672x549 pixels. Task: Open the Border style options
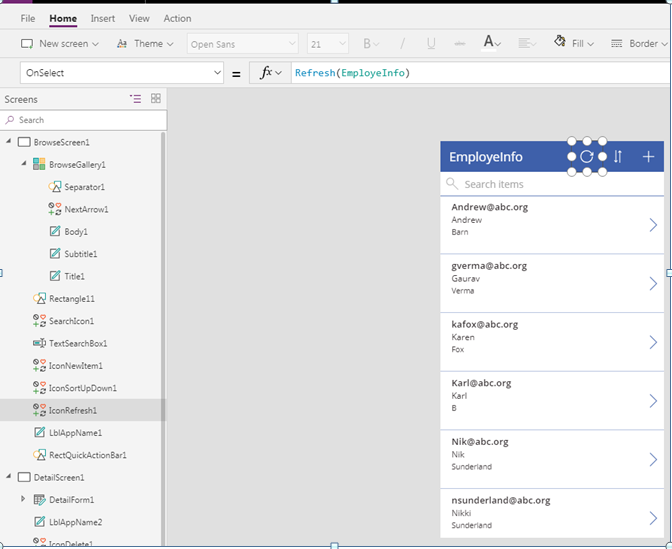click(x=639, y=44)
